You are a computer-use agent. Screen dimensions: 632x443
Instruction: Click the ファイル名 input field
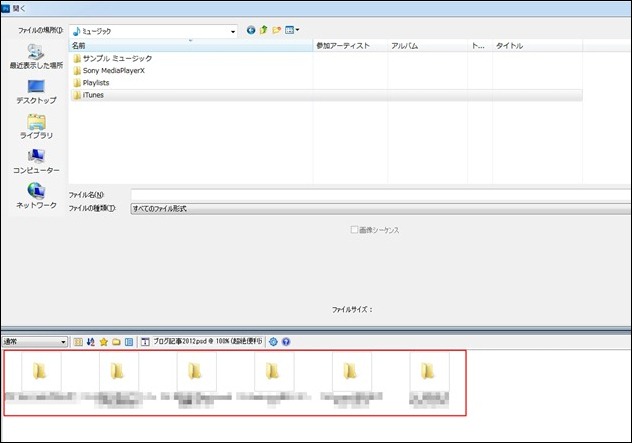click(x=380, y=194)
